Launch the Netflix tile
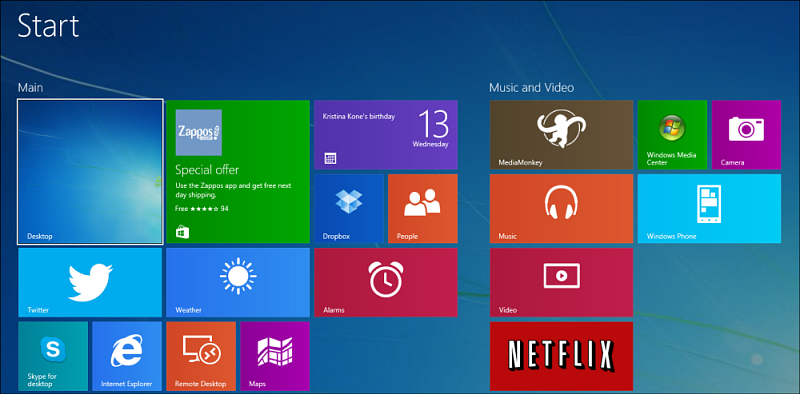Viewport: 800px width, 394px height. click(561, 356)
